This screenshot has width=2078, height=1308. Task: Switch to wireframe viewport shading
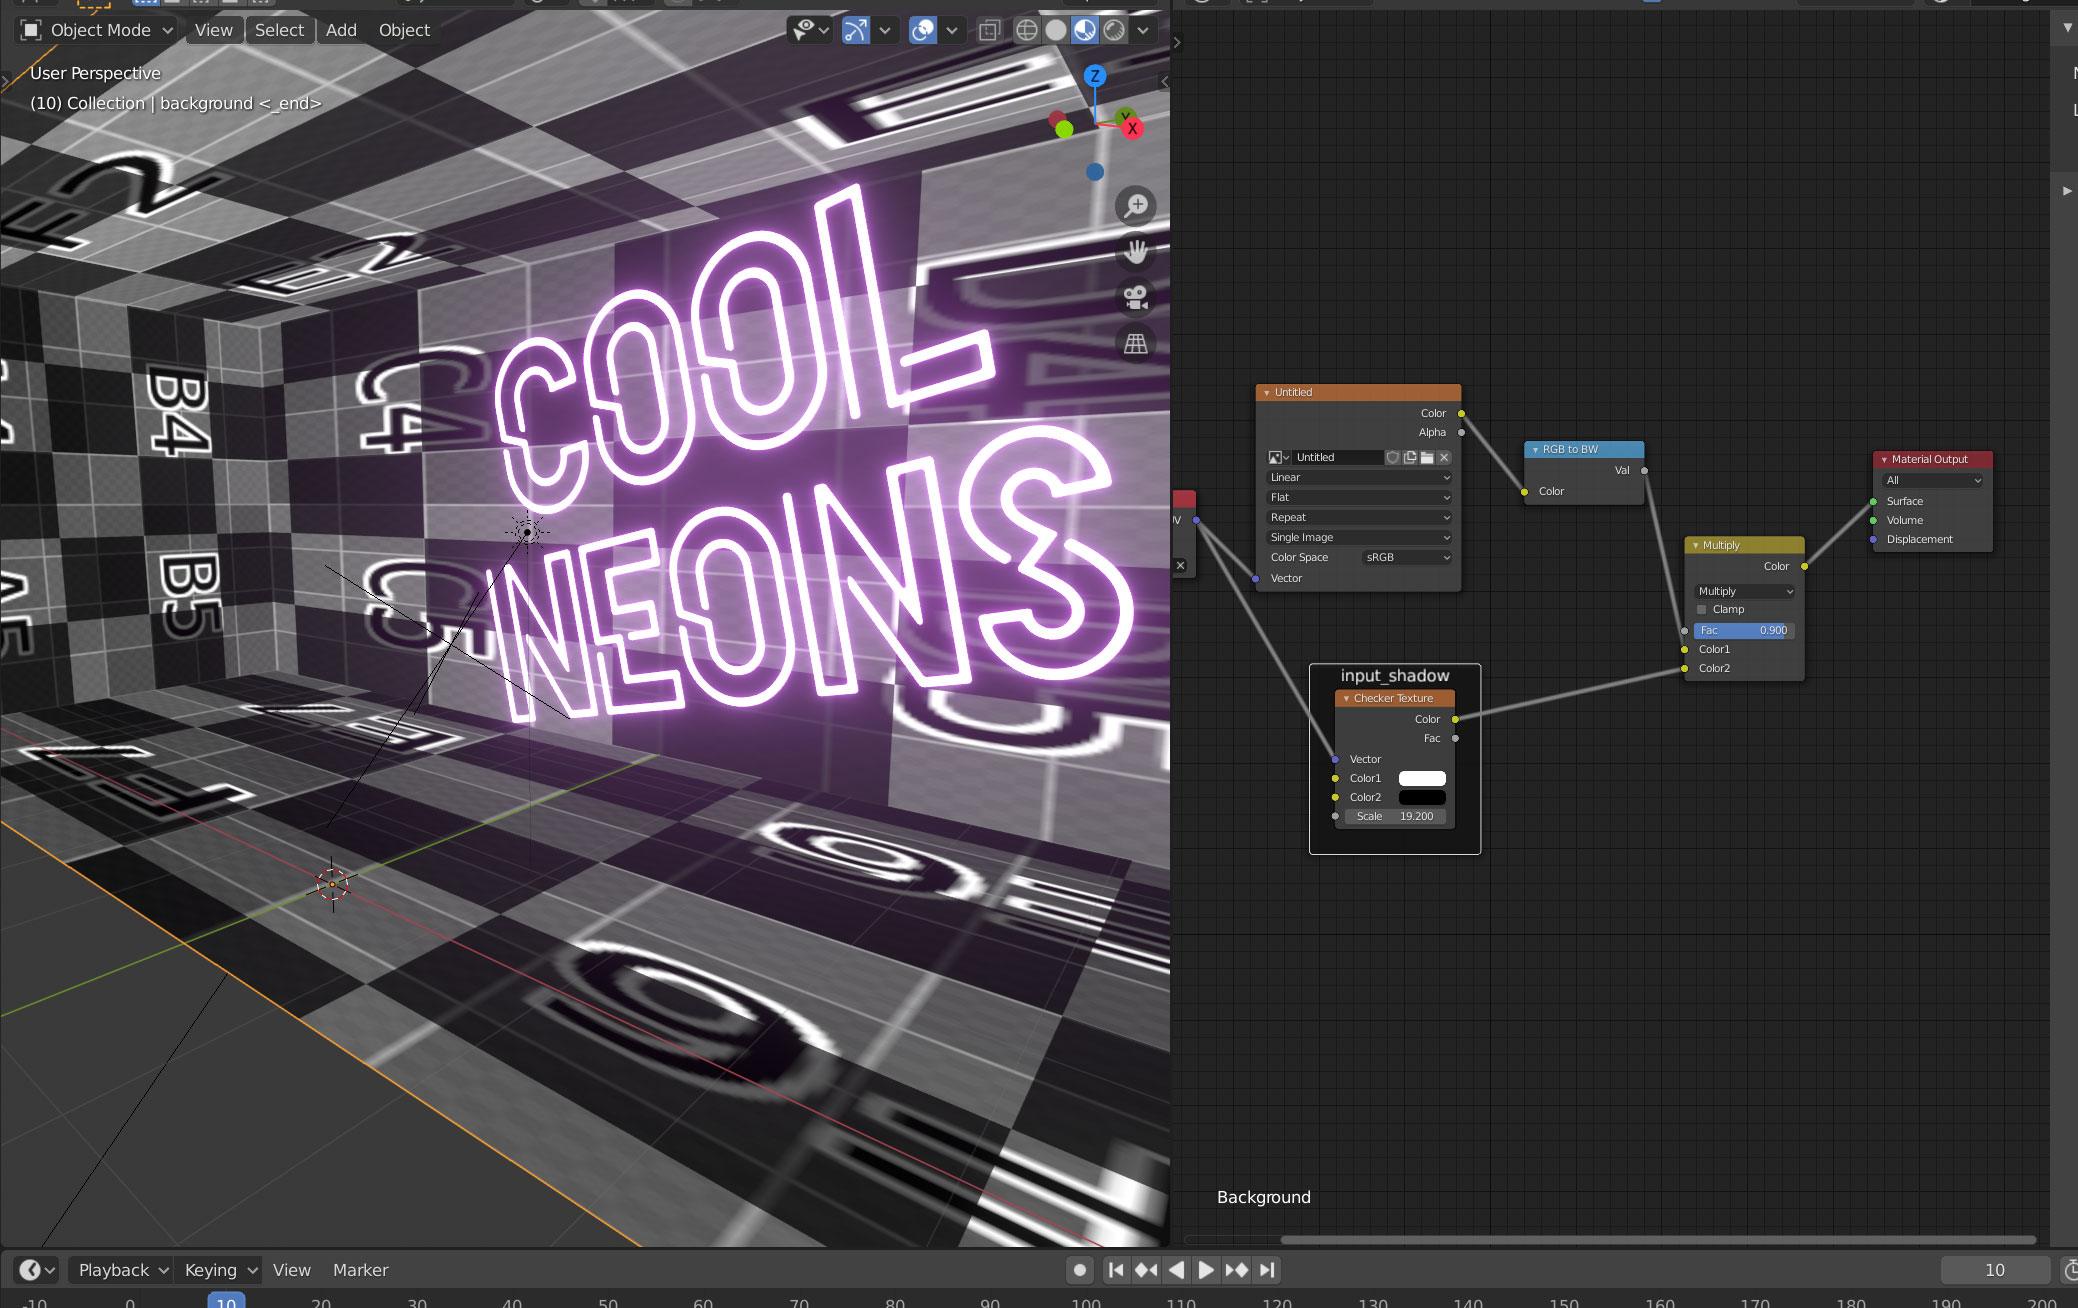[x=1026, y=30]
